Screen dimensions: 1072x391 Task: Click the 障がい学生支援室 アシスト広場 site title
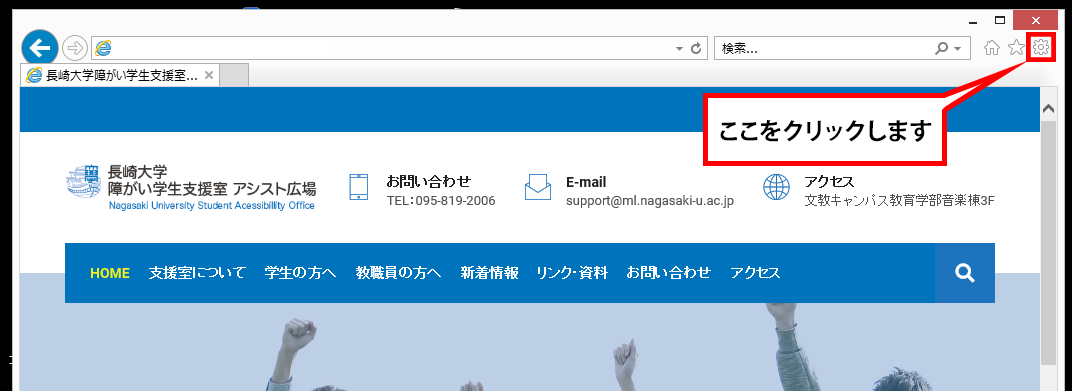(x=212, y=189)
